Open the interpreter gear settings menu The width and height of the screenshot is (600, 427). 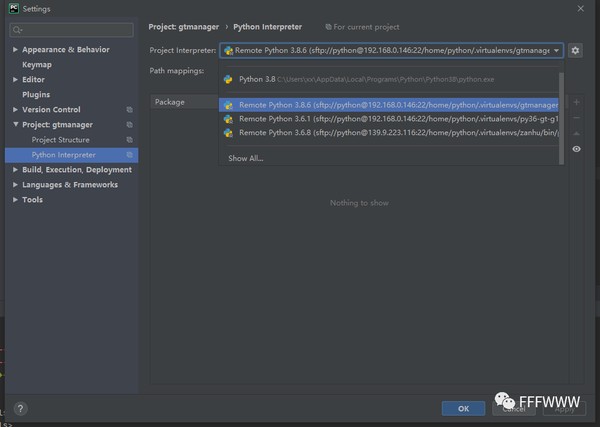coord(575,51)
